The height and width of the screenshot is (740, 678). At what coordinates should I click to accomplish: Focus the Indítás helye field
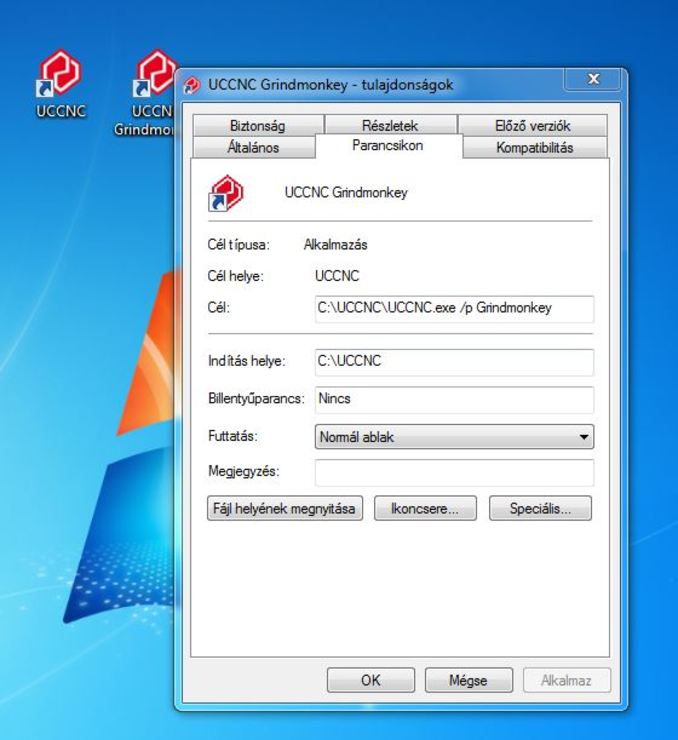point(454,362)
